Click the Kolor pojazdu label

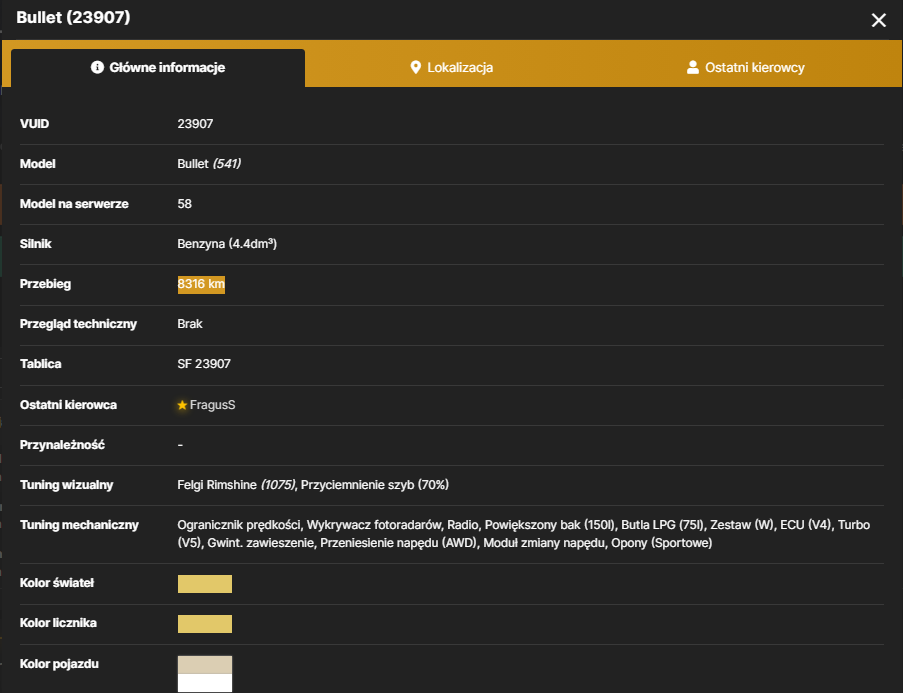click(59, 664)
